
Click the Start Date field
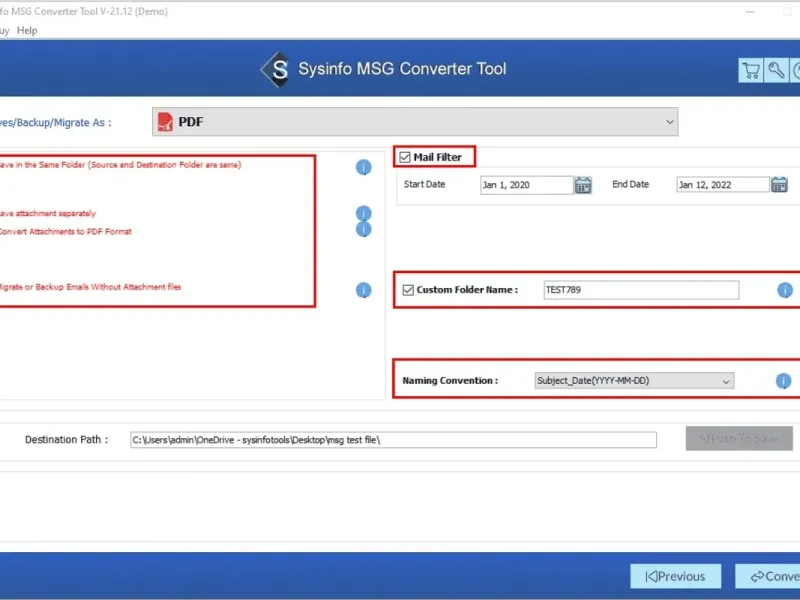(527, 185)
